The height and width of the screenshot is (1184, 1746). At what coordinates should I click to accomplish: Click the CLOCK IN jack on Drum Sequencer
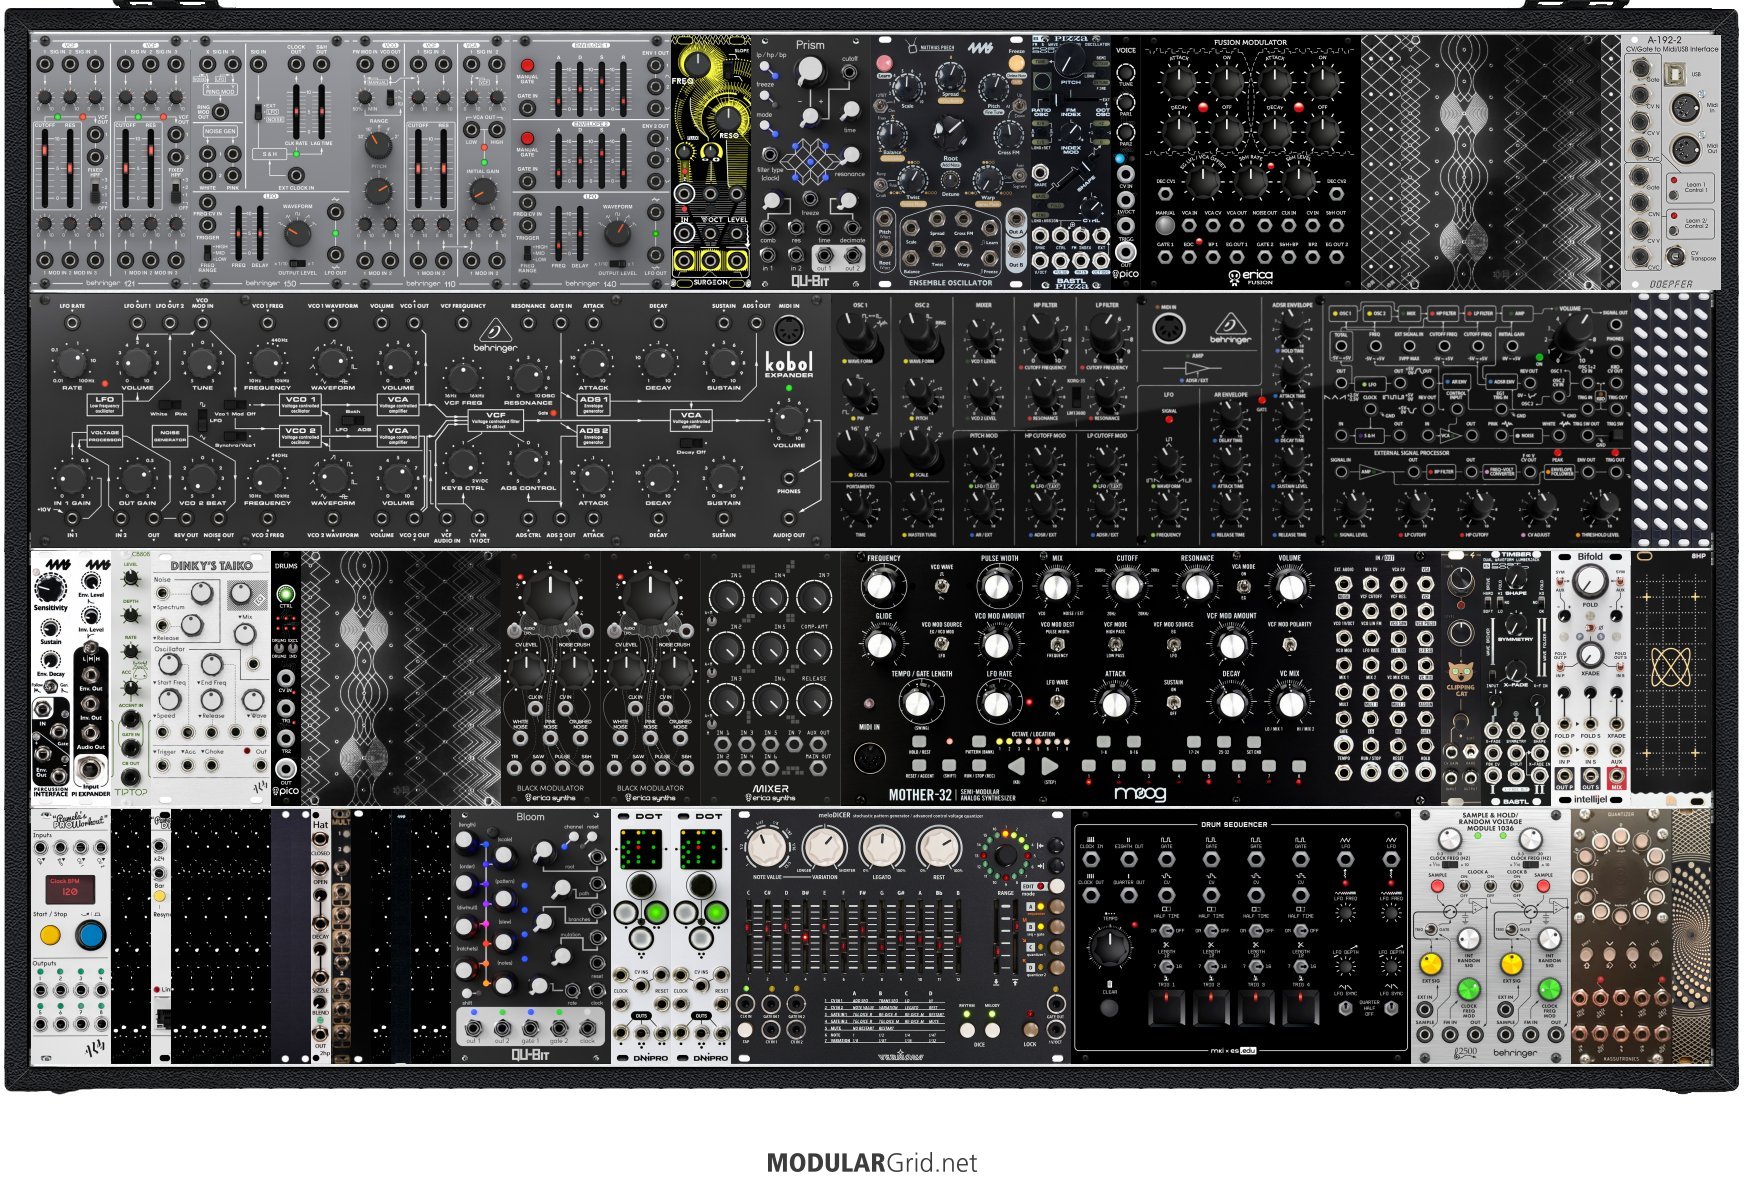1092,859
